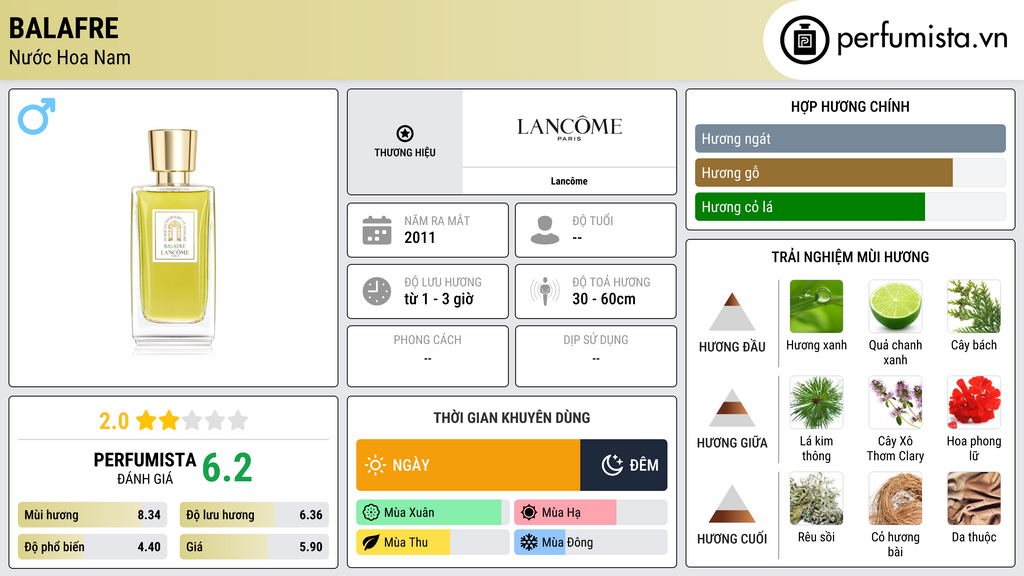Click the male gender symbol icon
1024x576 pixels.
pyautogui.click(x=36, y=116)
